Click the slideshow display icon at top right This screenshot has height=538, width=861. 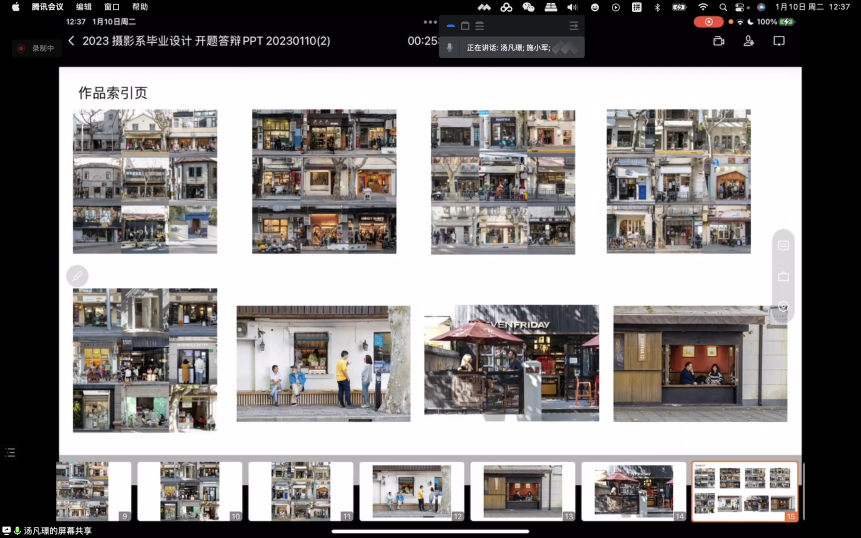pyautogui.click(x=779, y=41)
